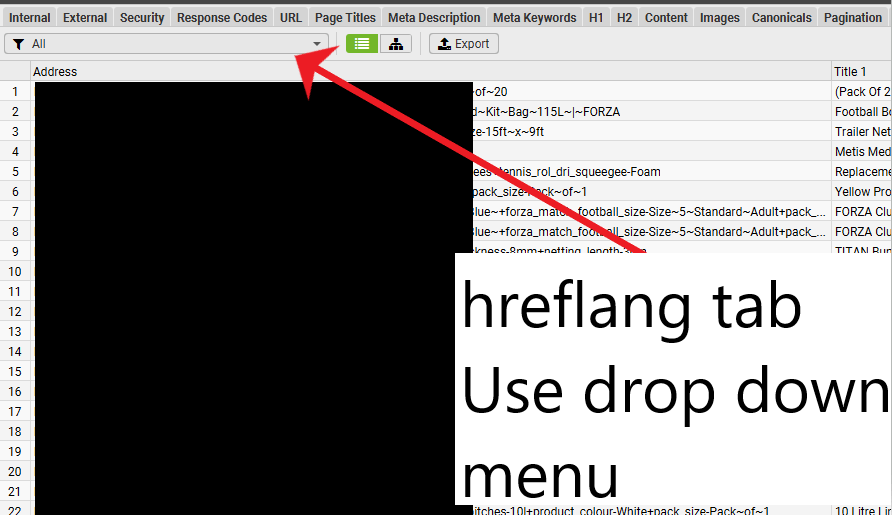Select the Security tab

click(142, 18)
